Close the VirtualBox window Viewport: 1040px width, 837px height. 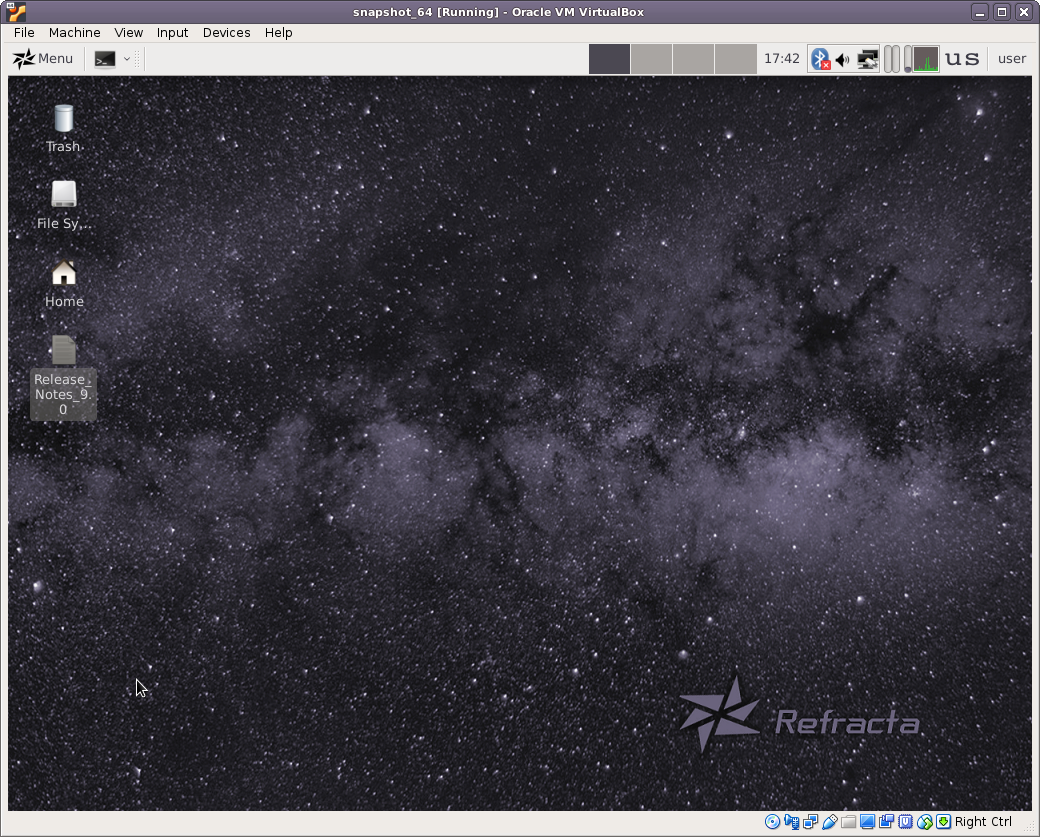[x=1024, y=12]
